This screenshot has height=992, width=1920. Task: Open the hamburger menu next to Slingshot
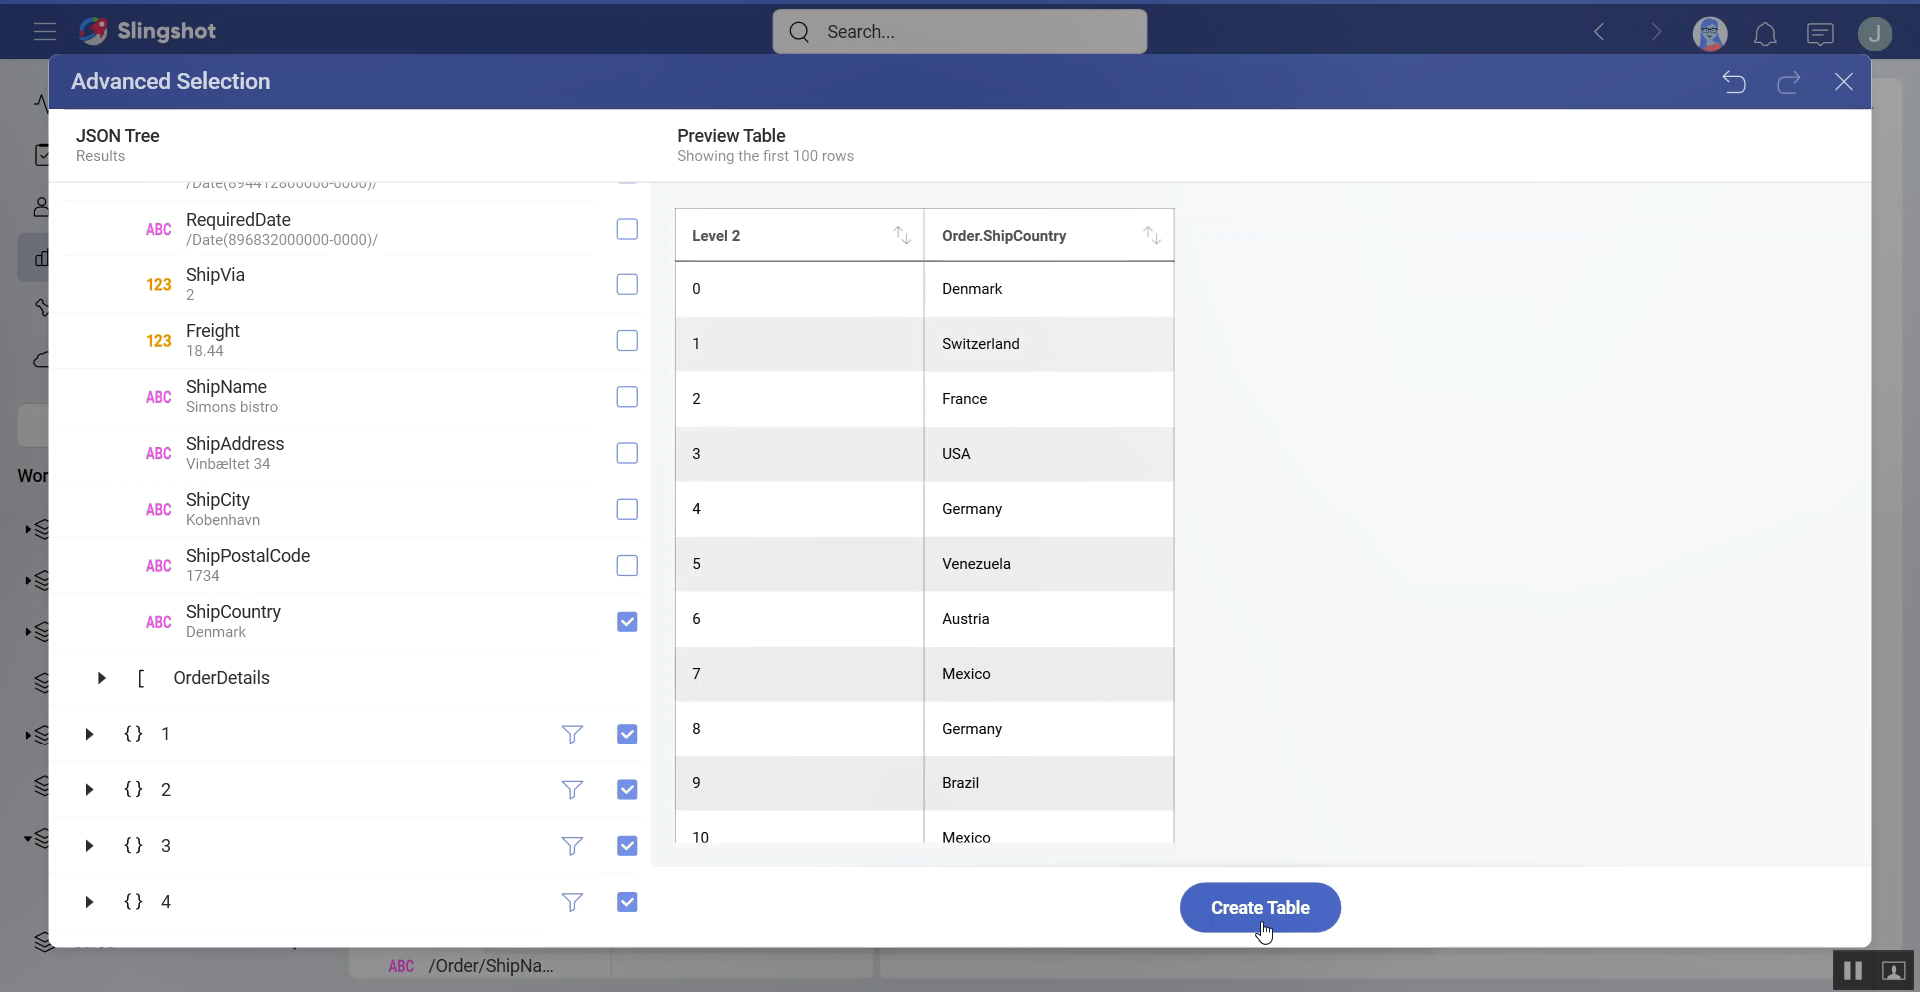coord(44,32)
